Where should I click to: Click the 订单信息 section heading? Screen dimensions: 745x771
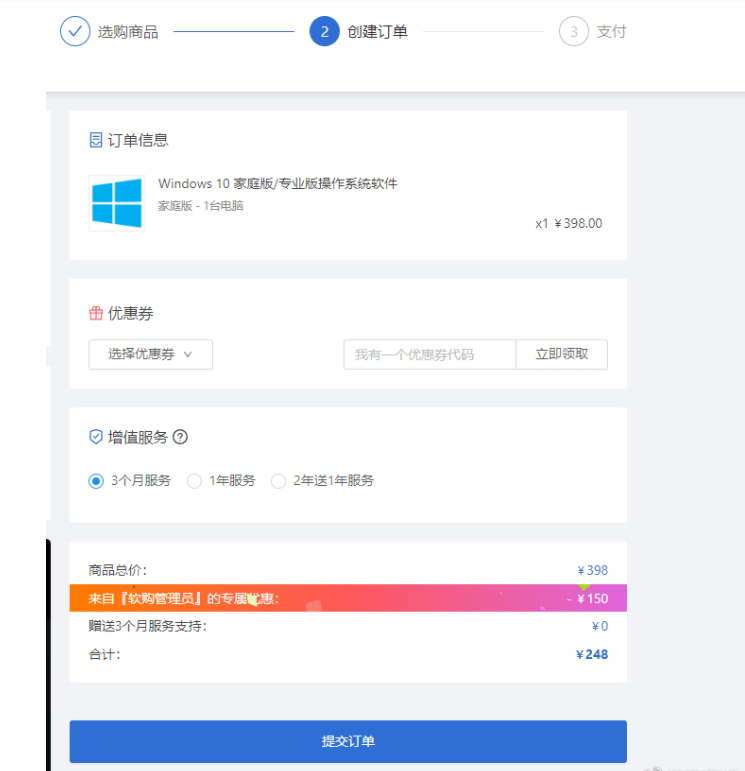pyautogui.click(x=138, y=140)
